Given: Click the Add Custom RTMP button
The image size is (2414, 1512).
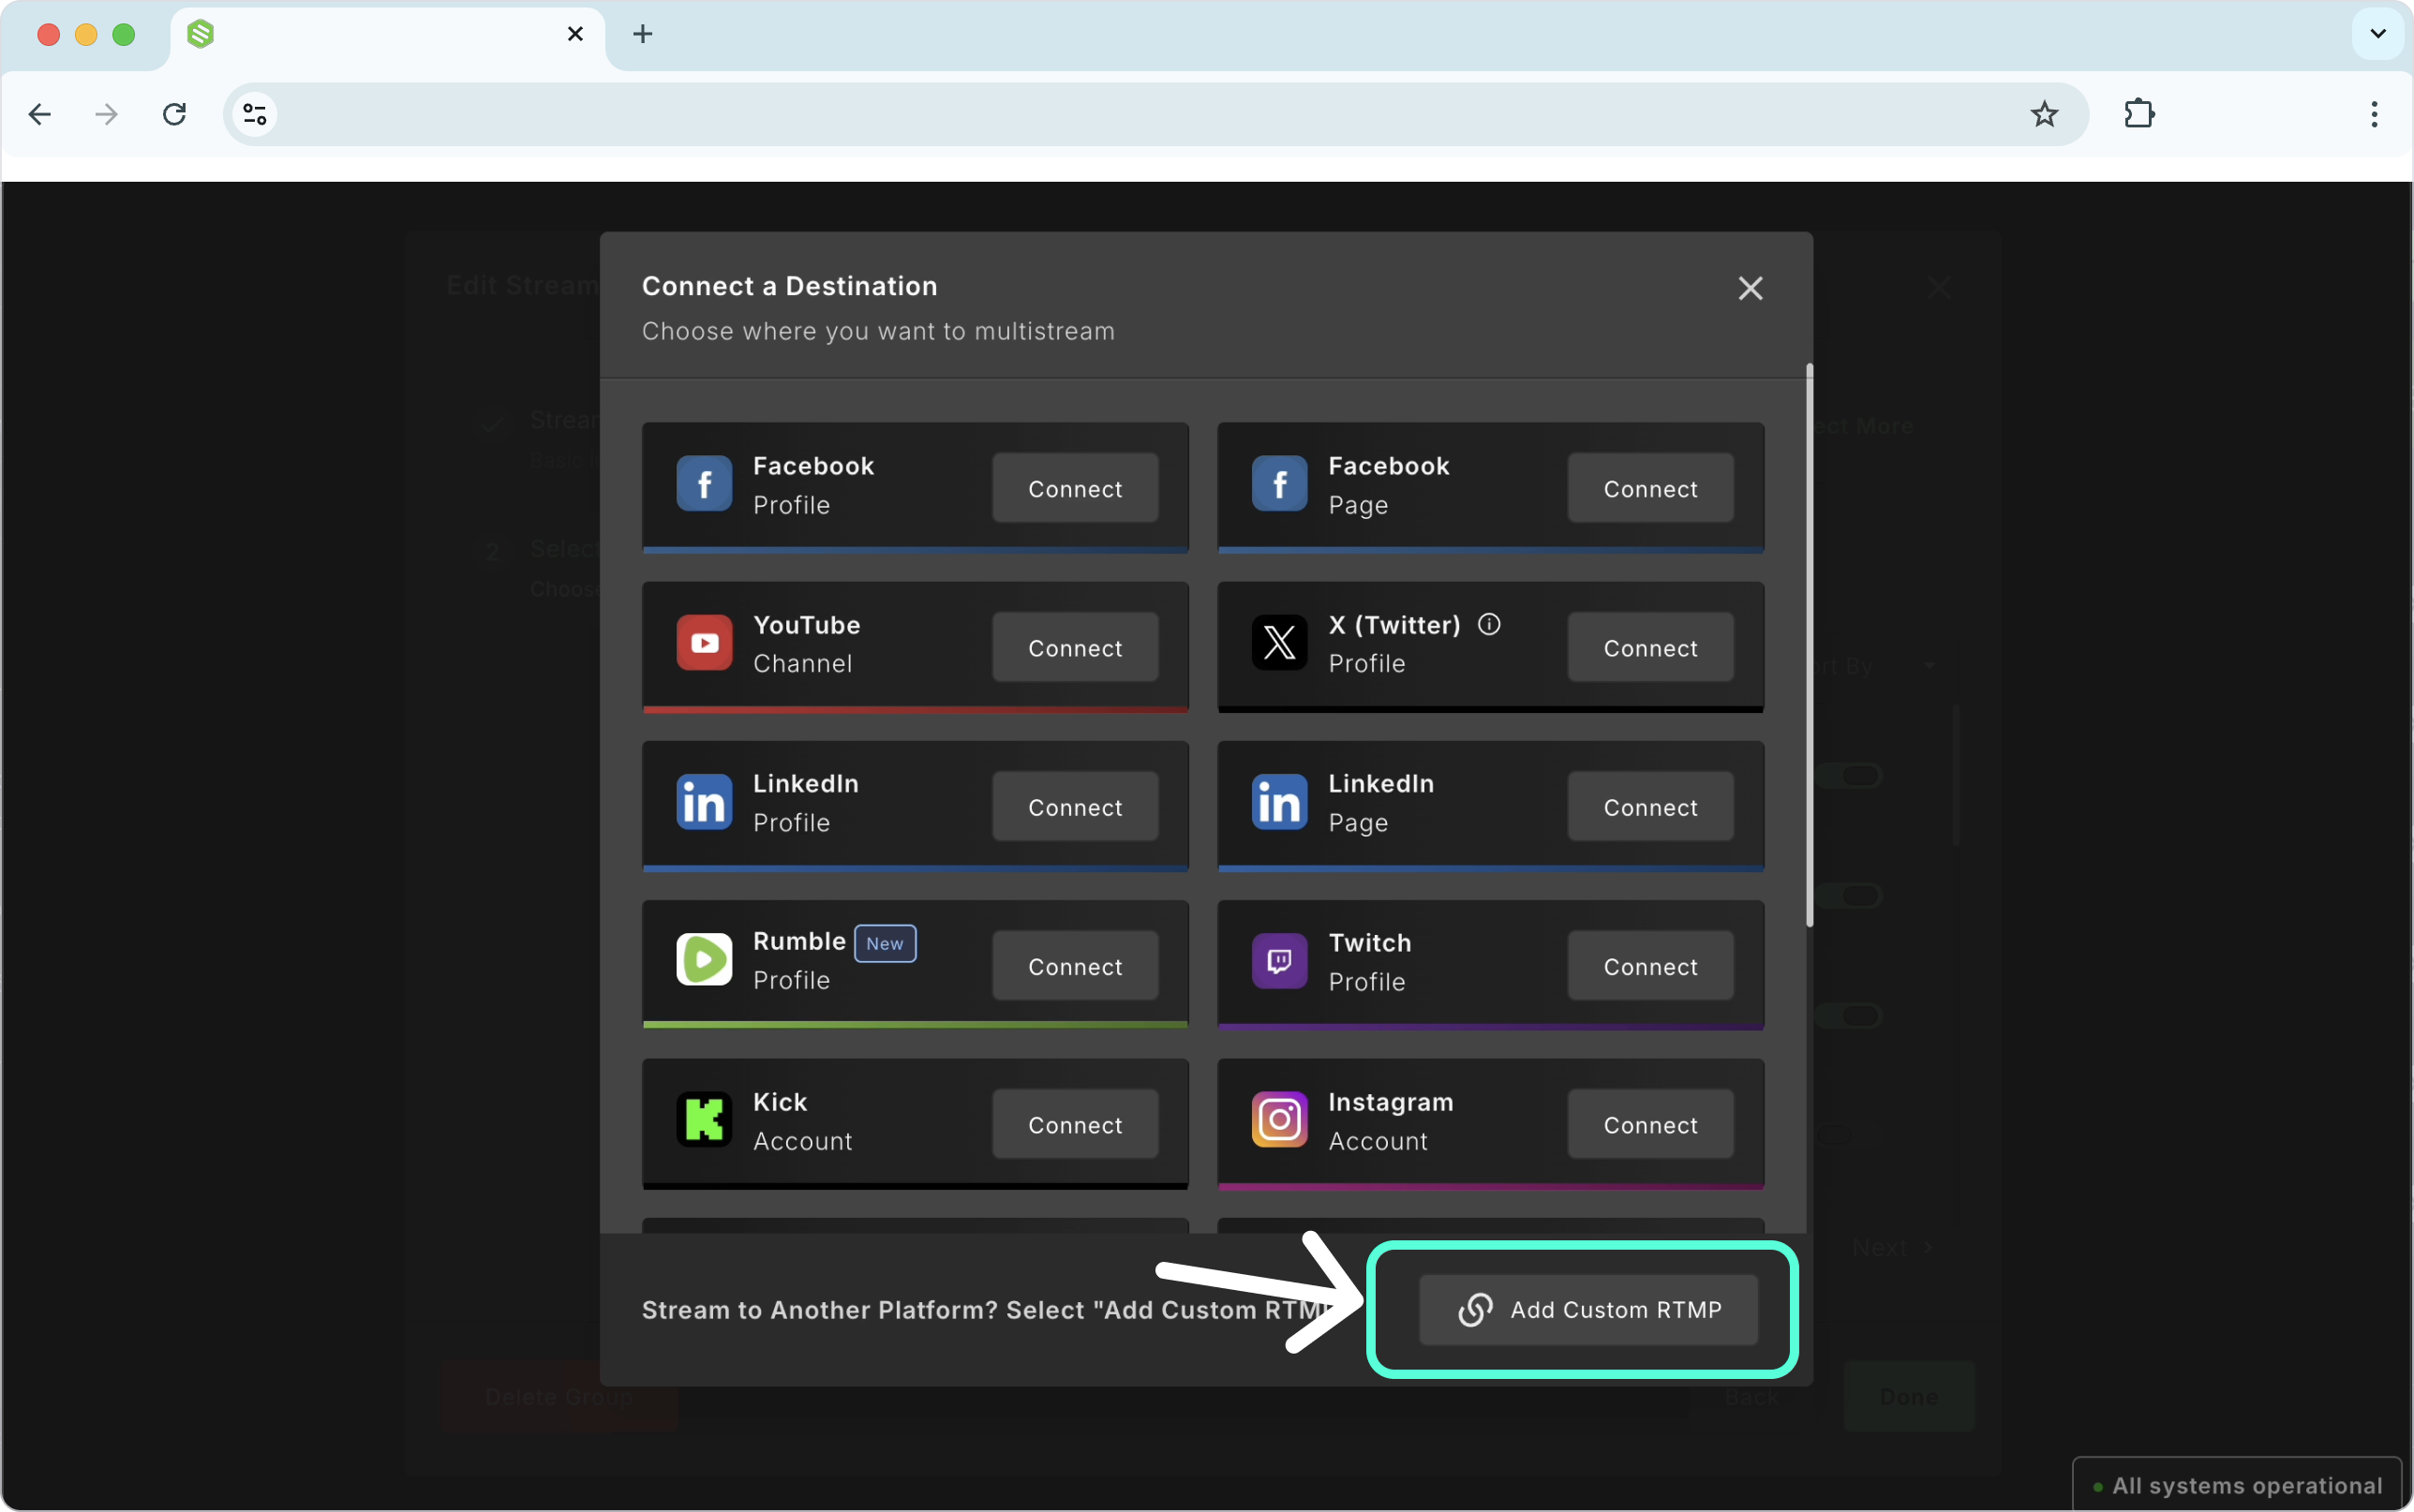Looking at the screenshot, I should click(1588, 1310).
